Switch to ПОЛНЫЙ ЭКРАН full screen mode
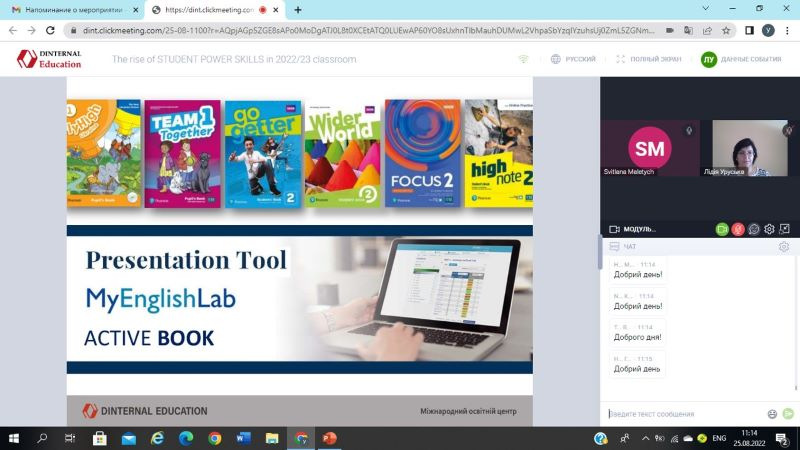 click(648, 59)
